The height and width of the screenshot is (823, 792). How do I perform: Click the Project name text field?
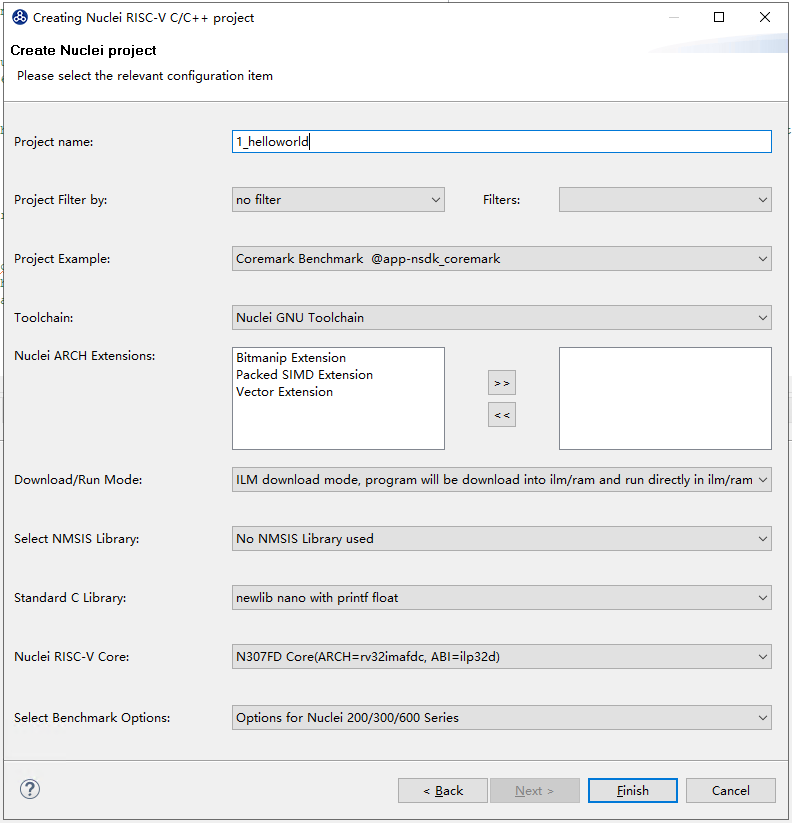pos(501,142)
